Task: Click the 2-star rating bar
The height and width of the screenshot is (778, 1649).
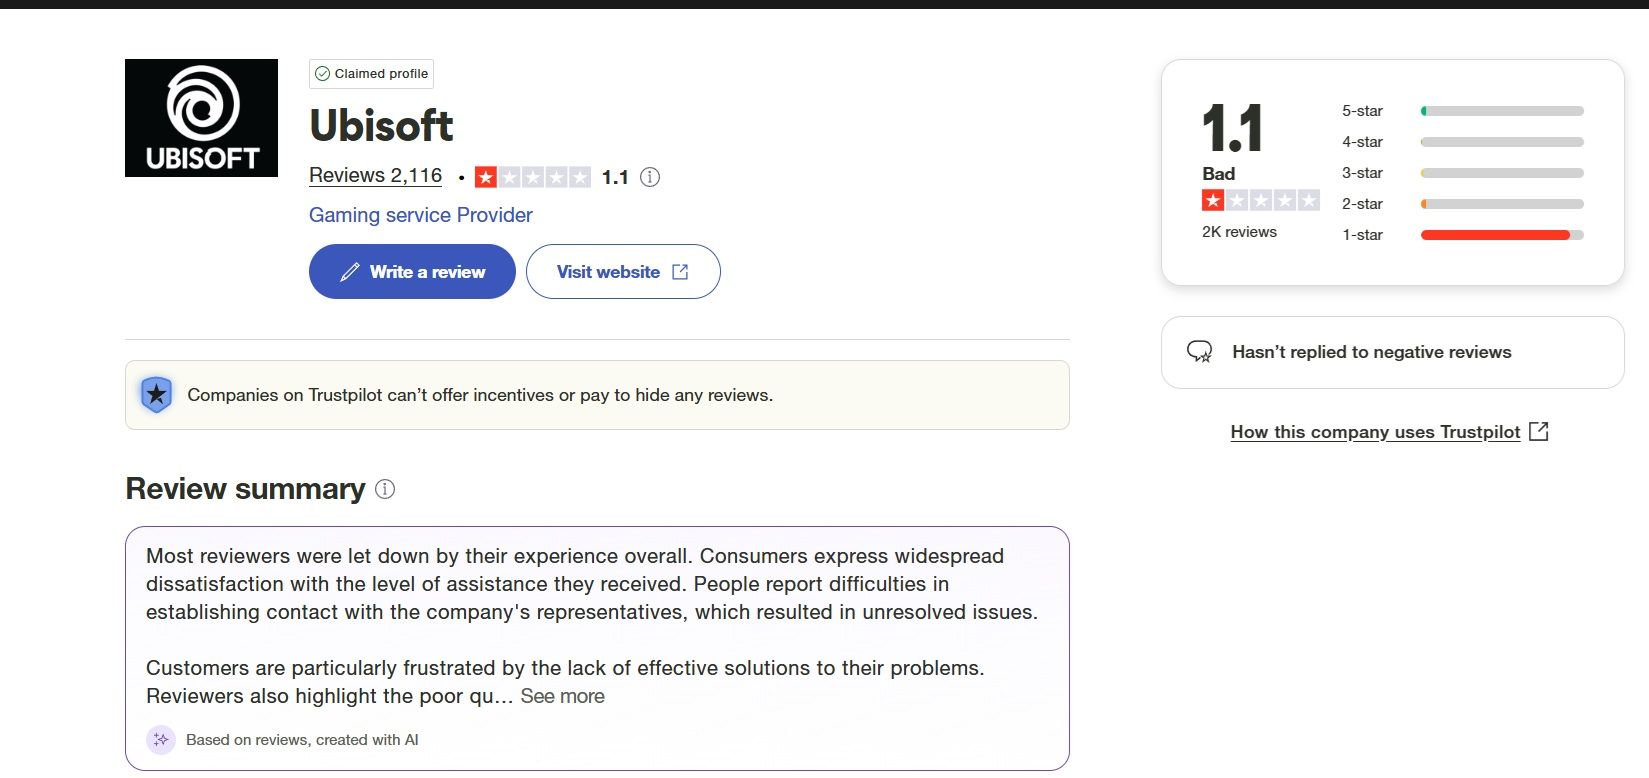Action: [x=1501, y=204]
